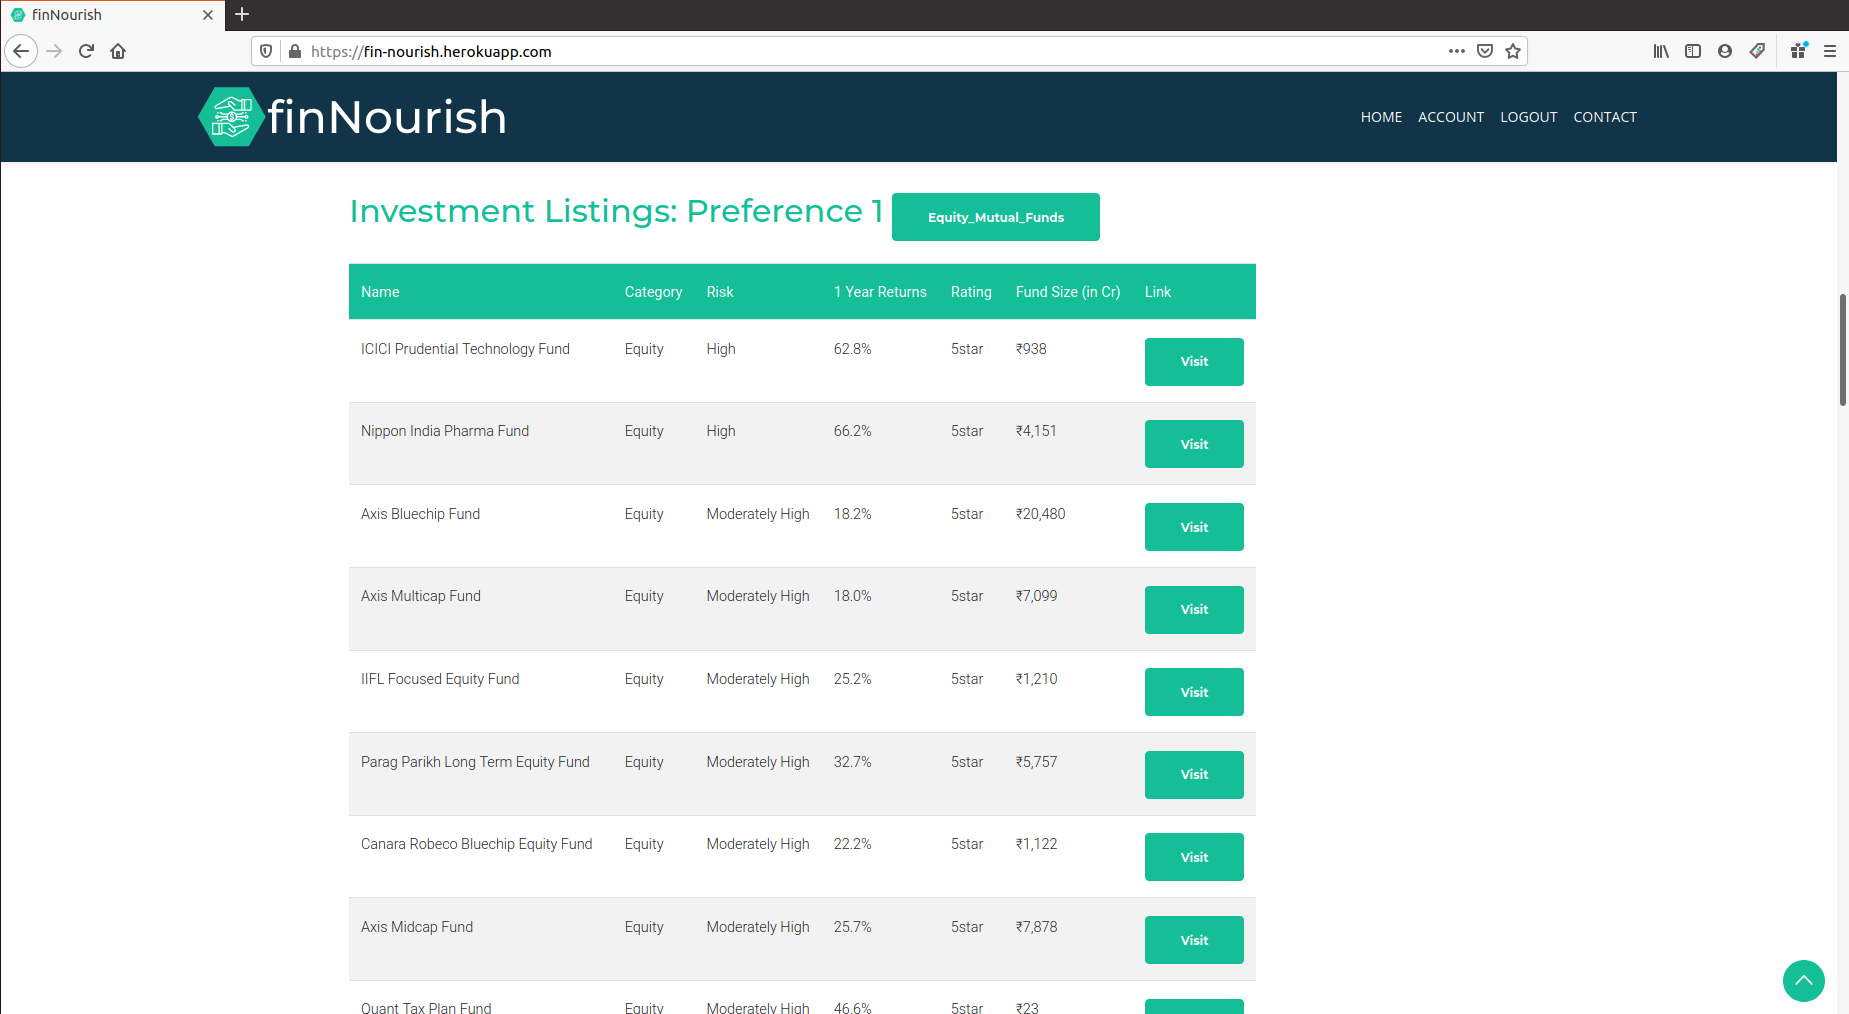1849x1014 pixels.
Task: Open the CONTACT navigation link
Action: click(1605, 117)
